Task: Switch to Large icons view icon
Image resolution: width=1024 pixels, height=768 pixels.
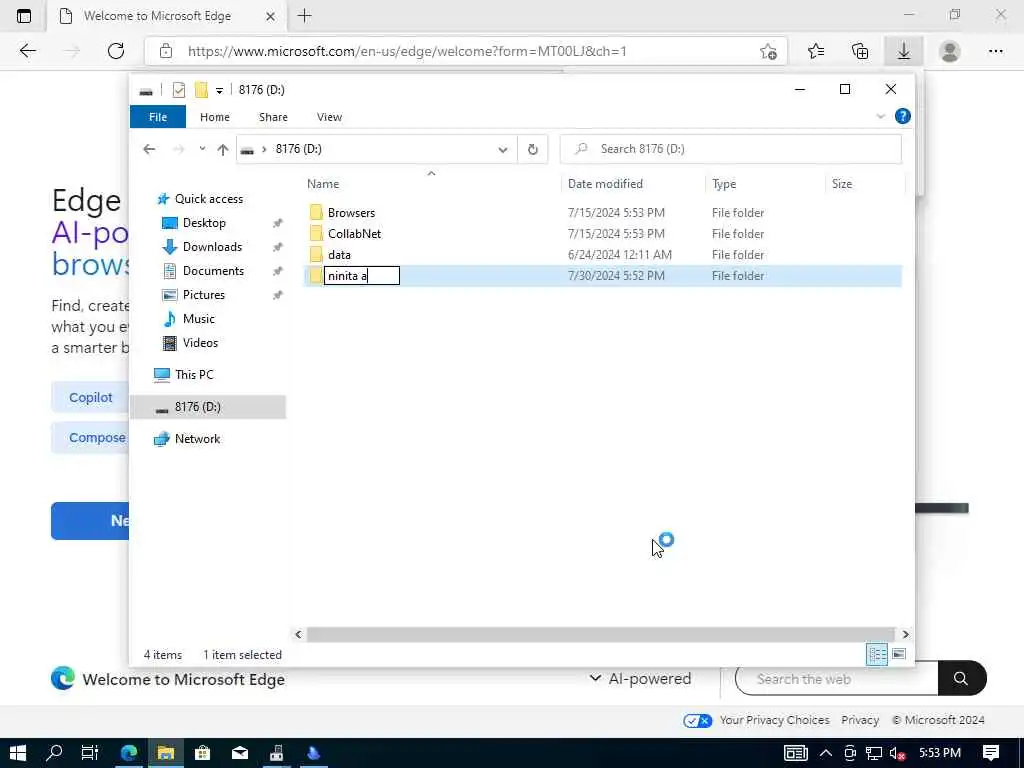Action: click(x=899, y=654)
